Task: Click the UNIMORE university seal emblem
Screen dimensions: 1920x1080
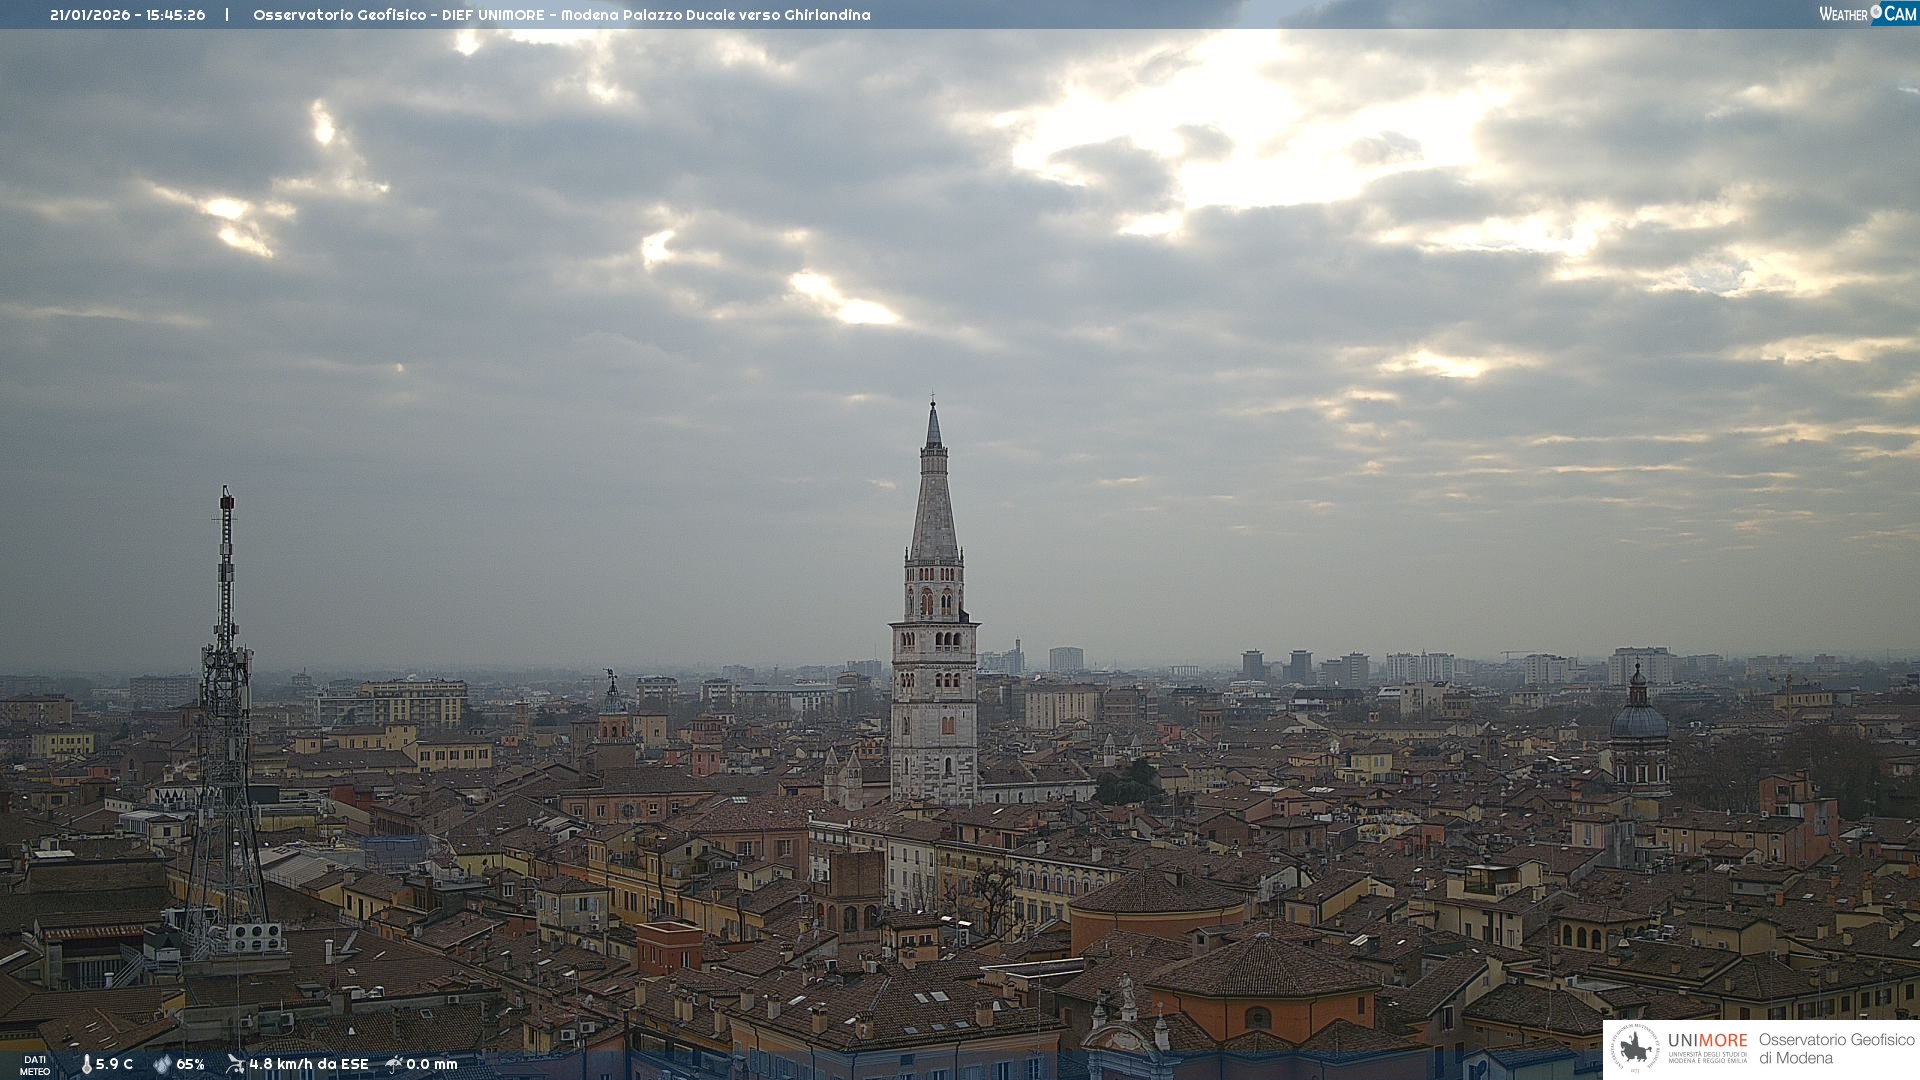Action: tap(1635, 1049)
